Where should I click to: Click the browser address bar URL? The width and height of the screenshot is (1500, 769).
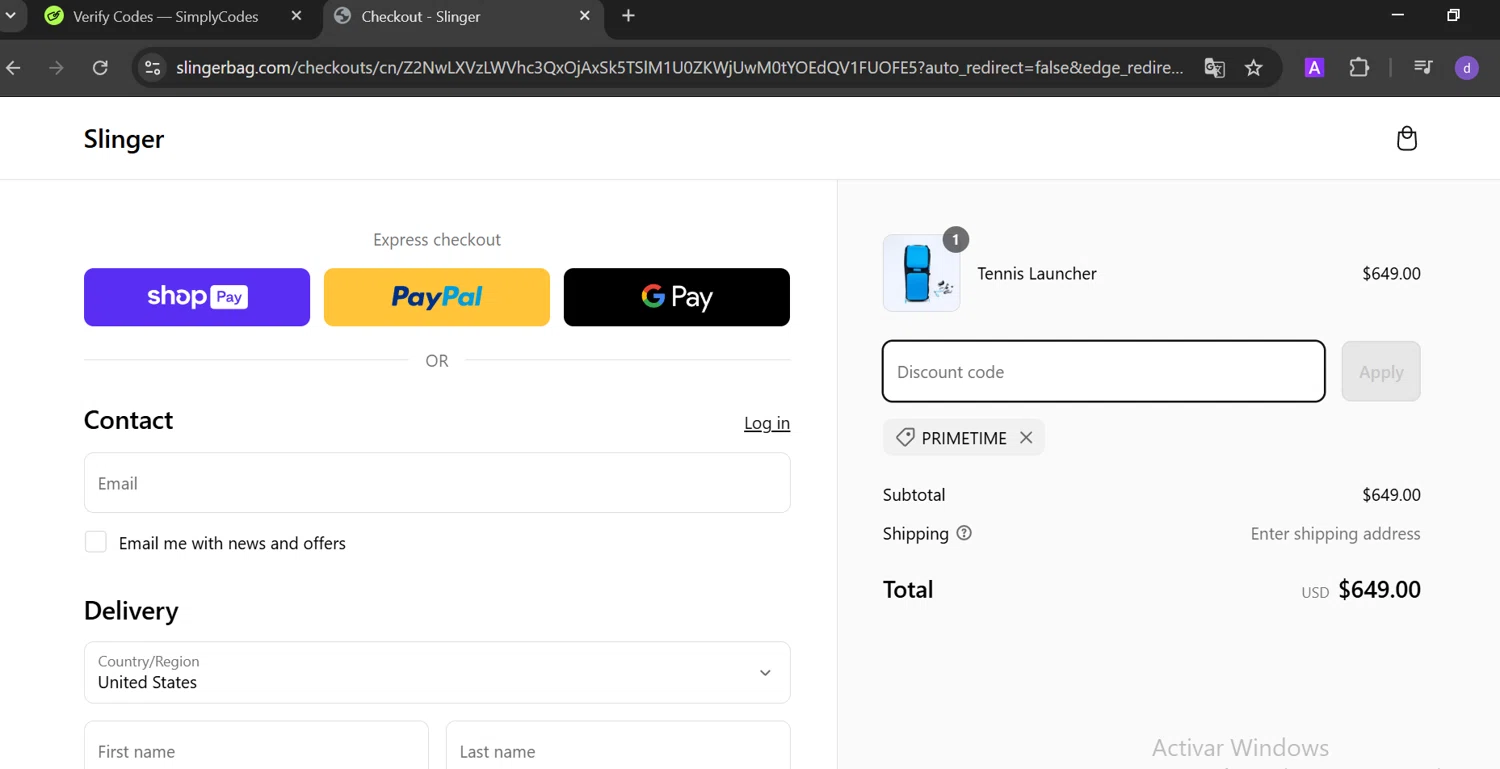680,68
